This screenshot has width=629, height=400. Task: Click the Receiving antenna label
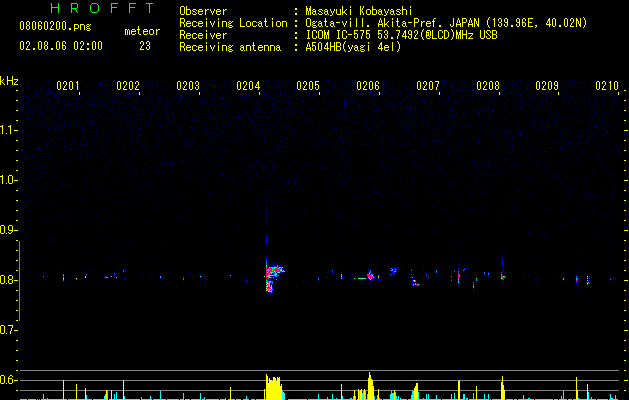pos(230,47)
